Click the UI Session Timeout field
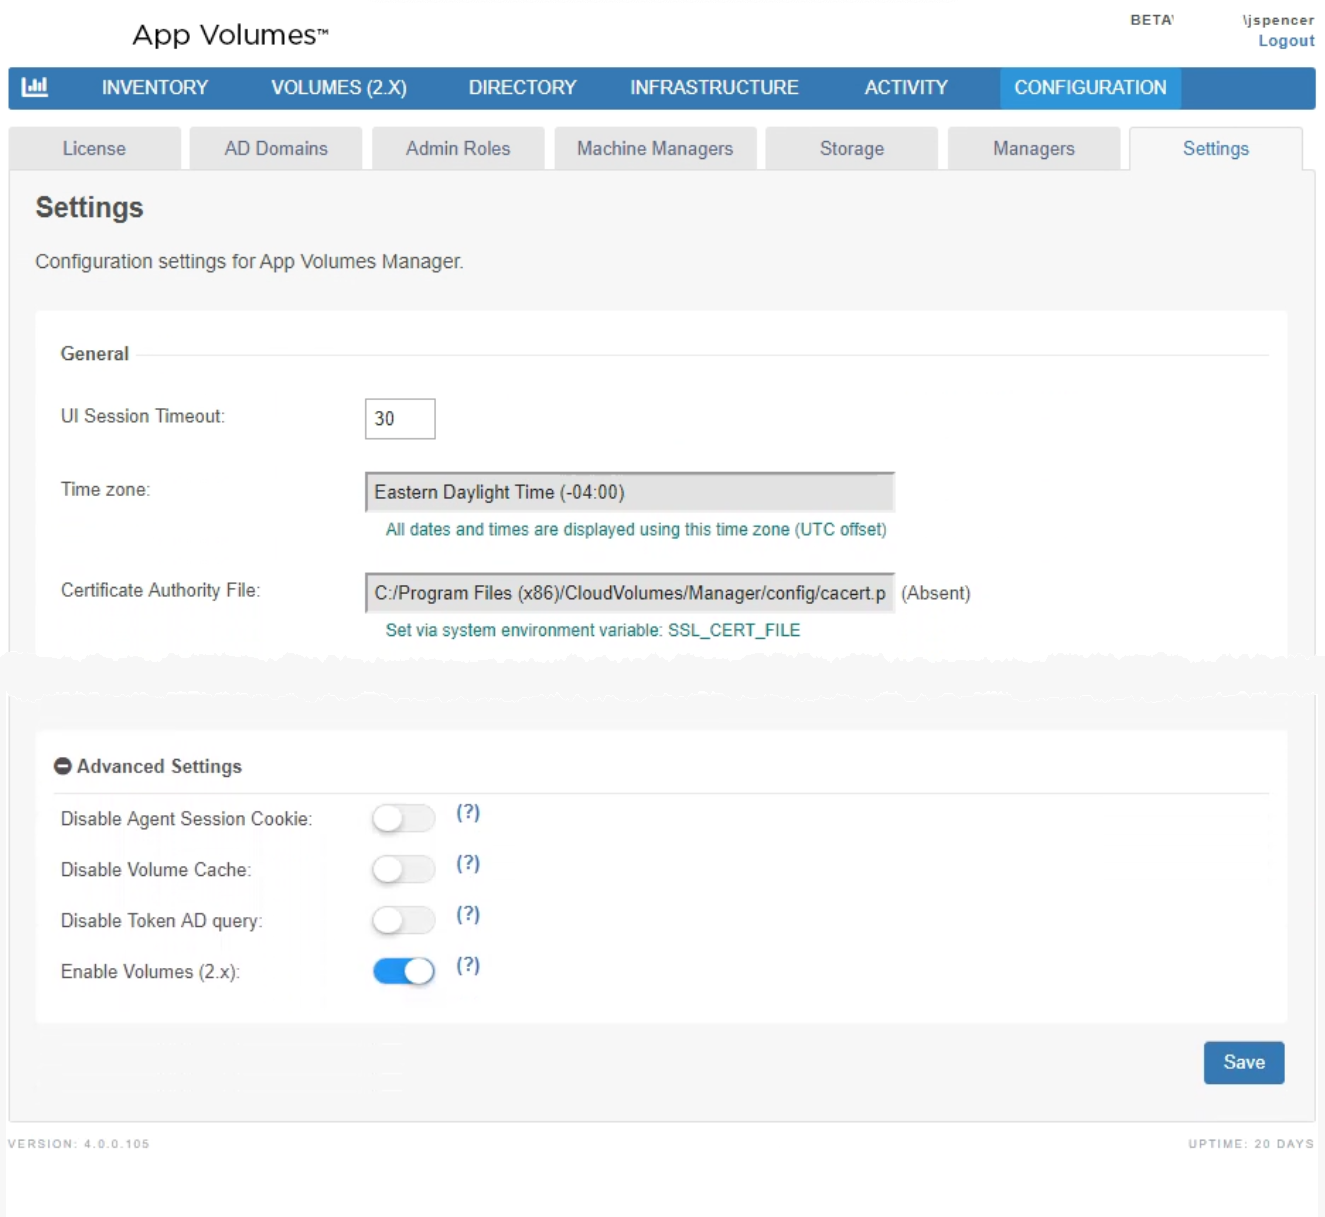Screen dimensions: 1325x1217 coord(400,419)
